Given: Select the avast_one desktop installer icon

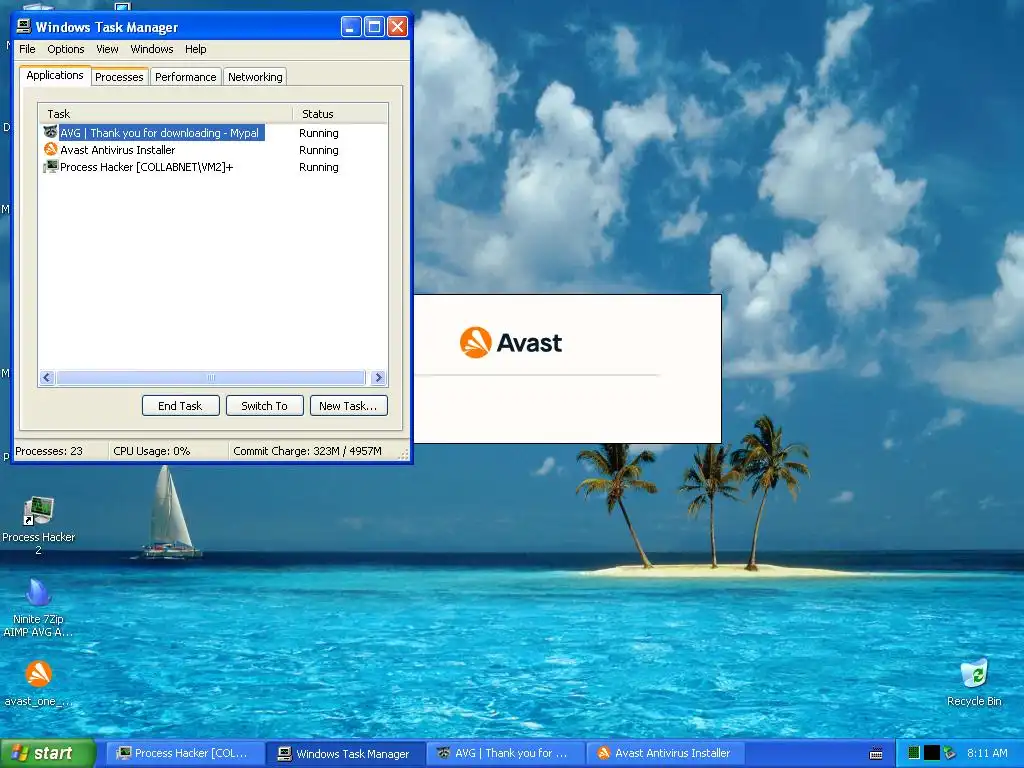Looking at the screenshot, I should [38, 683].
